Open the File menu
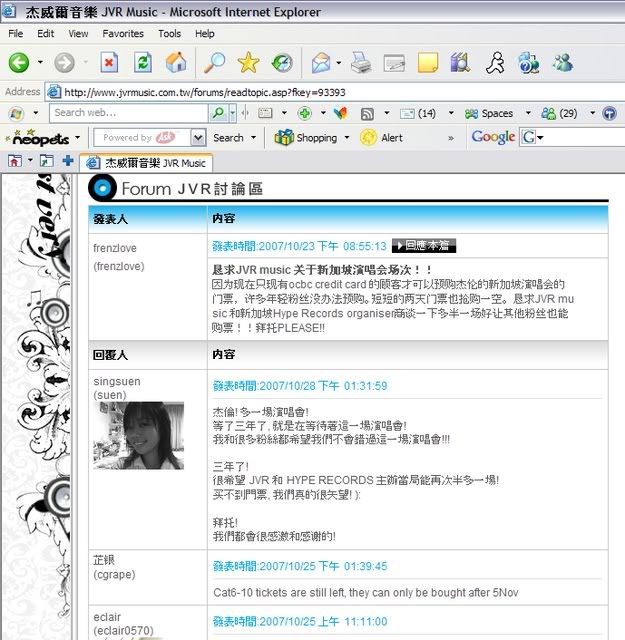 [x=16, y=33]
